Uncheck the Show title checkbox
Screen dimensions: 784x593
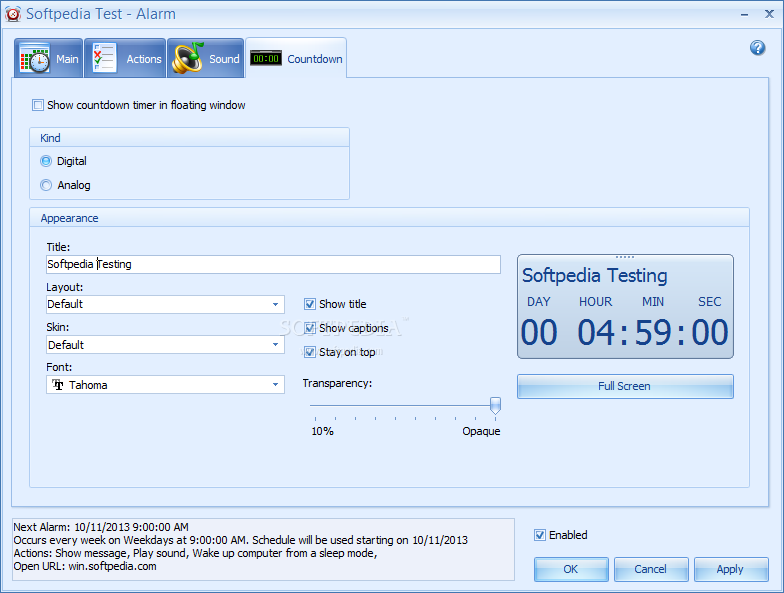click(310, 304)
